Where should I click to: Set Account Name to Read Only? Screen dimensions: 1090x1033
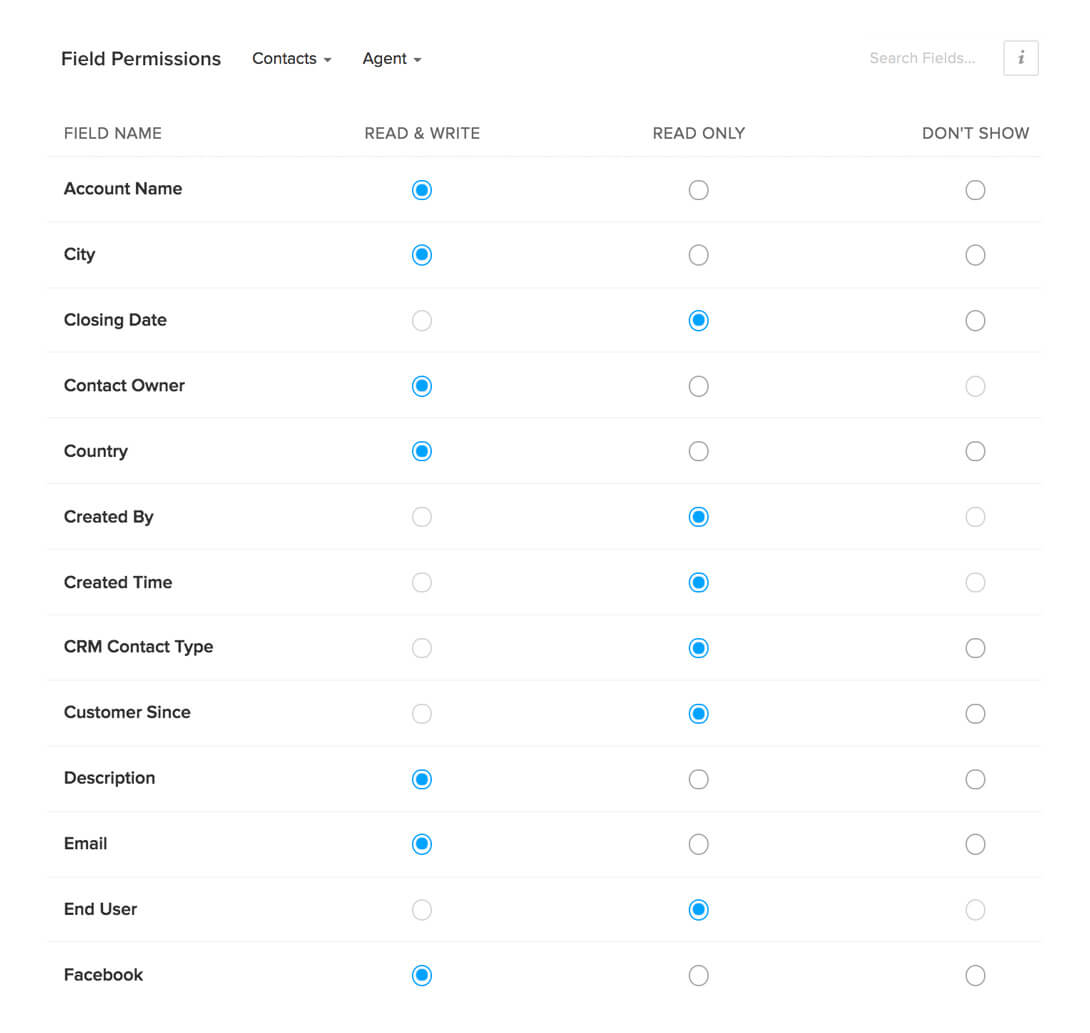click(x=699, y=190)
